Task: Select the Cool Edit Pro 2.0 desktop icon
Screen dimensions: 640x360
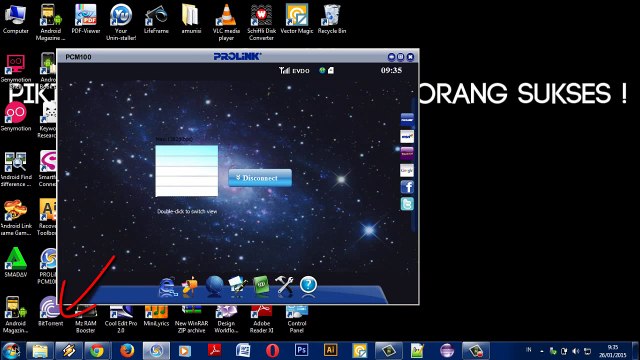Action: pos(121,319)
